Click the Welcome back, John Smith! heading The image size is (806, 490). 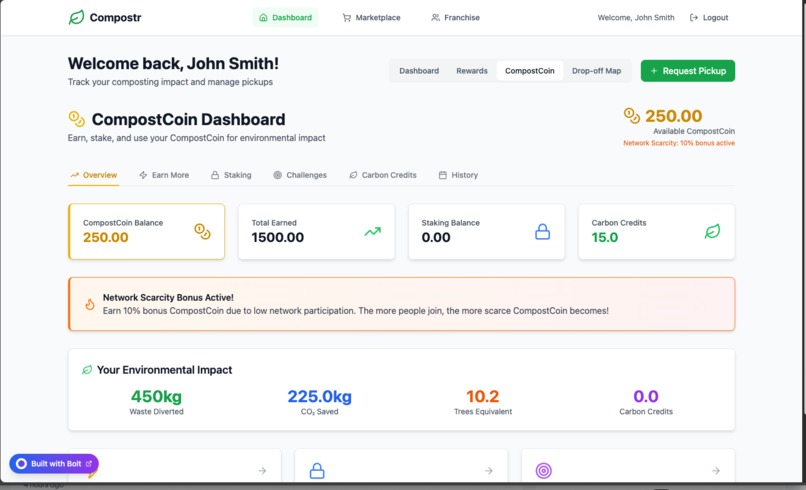(x=173, y=63)
